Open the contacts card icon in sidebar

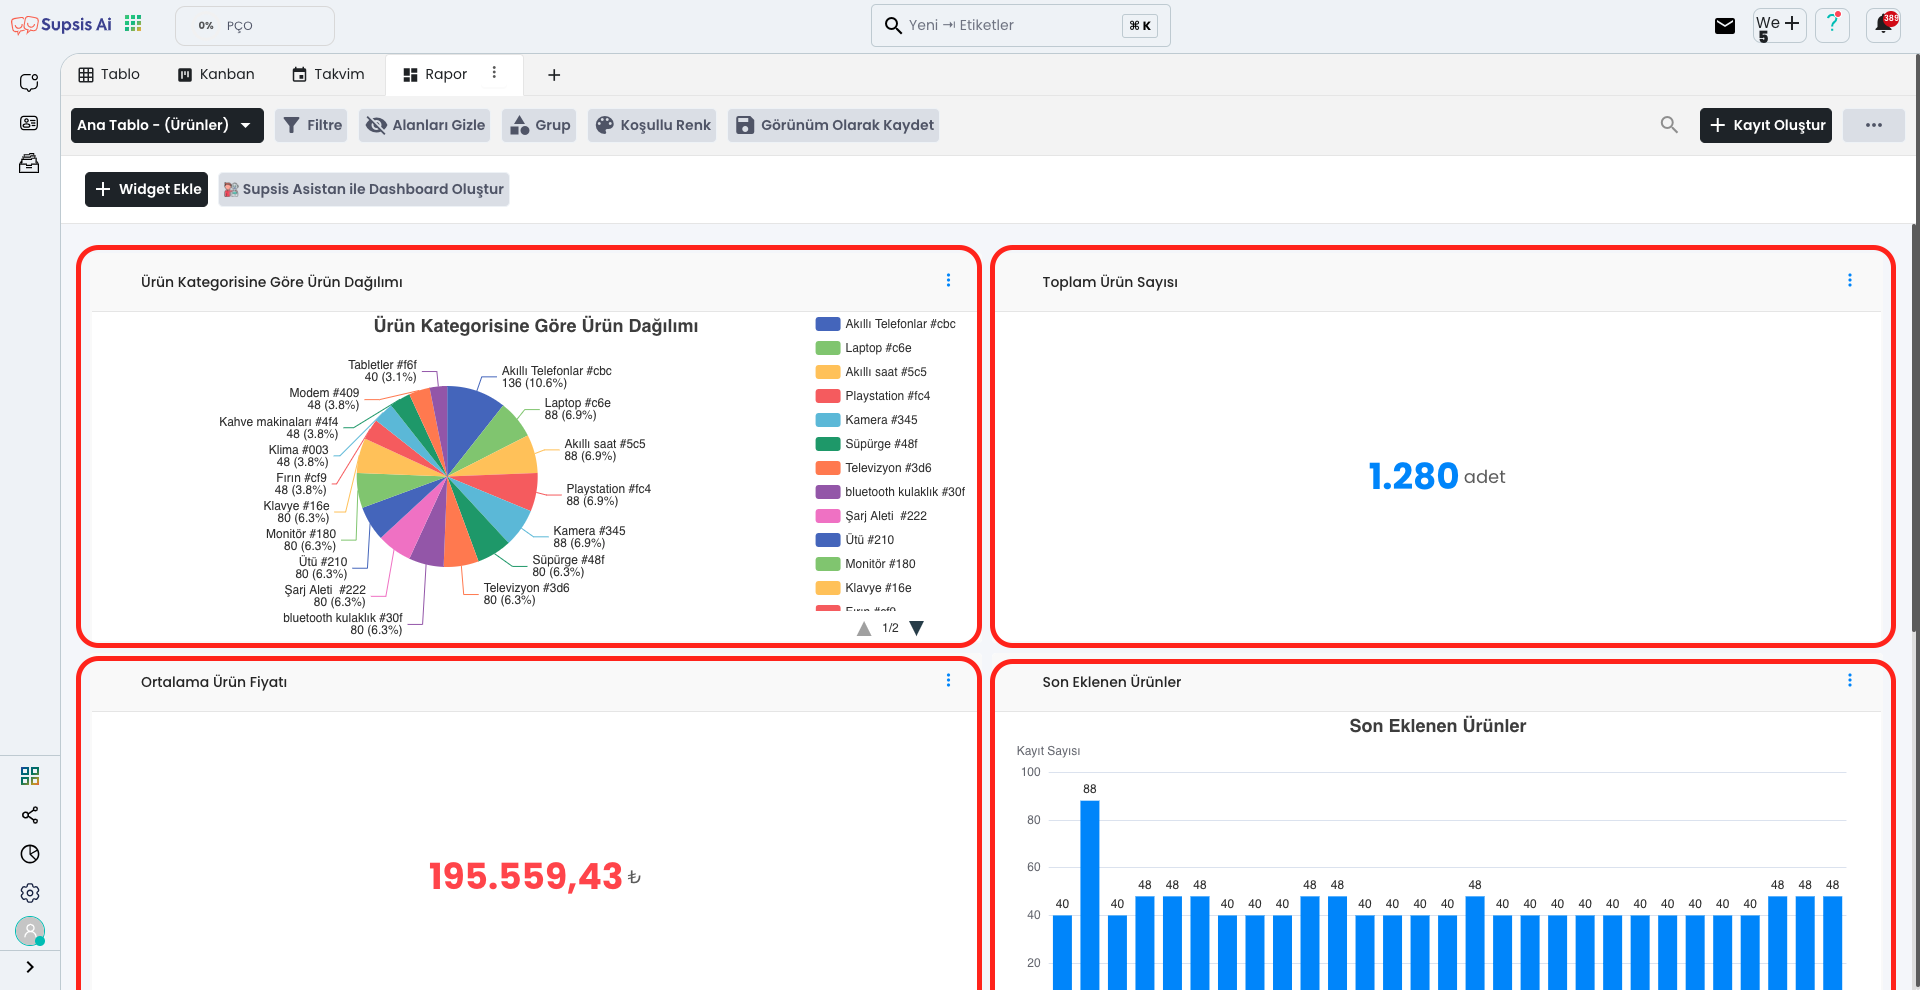click(x=29, y=123)
